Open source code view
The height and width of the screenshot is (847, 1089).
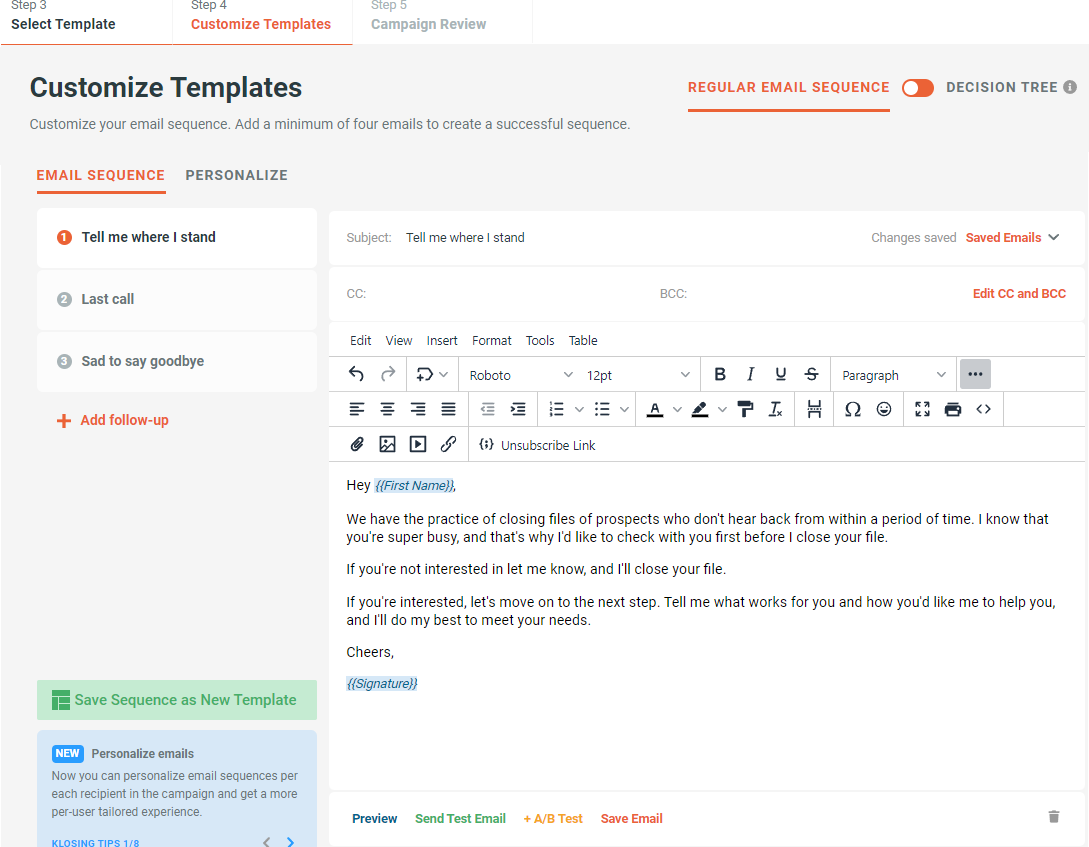(x=983, y=410)
